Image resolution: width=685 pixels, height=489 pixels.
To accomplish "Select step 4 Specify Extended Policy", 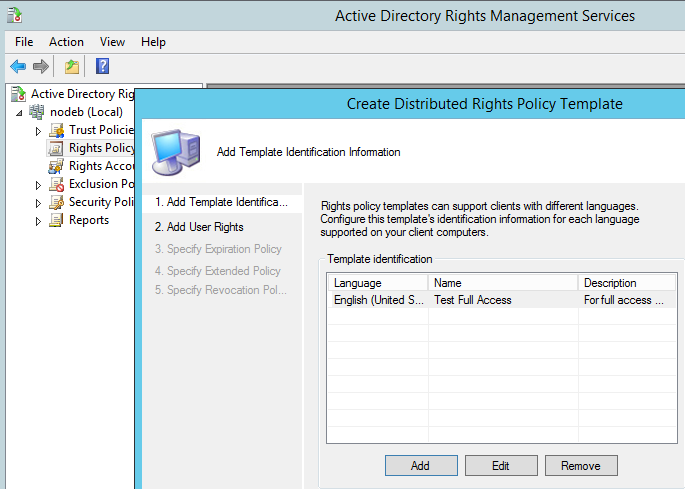I will 218,271.
